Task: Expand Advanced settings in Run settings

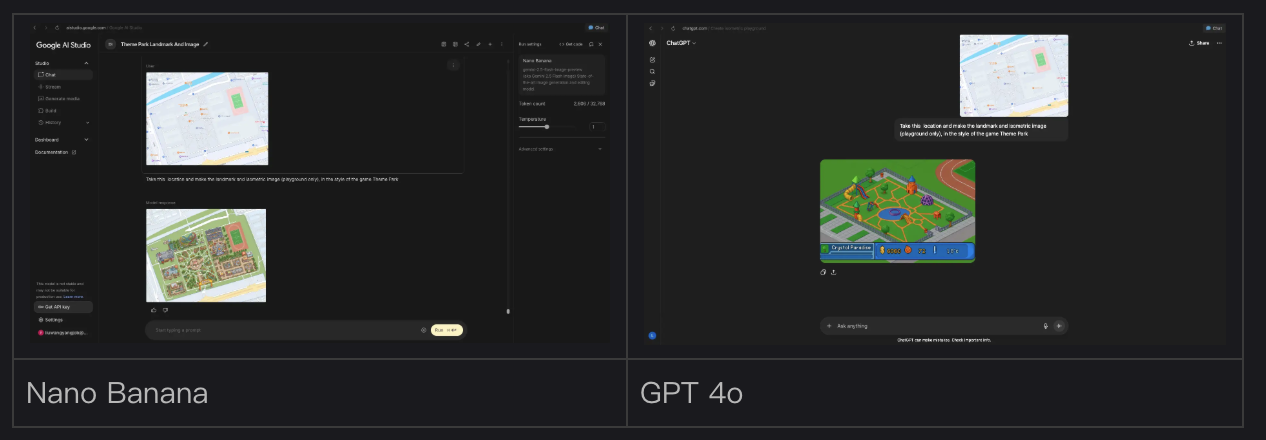Action: pyautogui.click(x=561, y=148)
